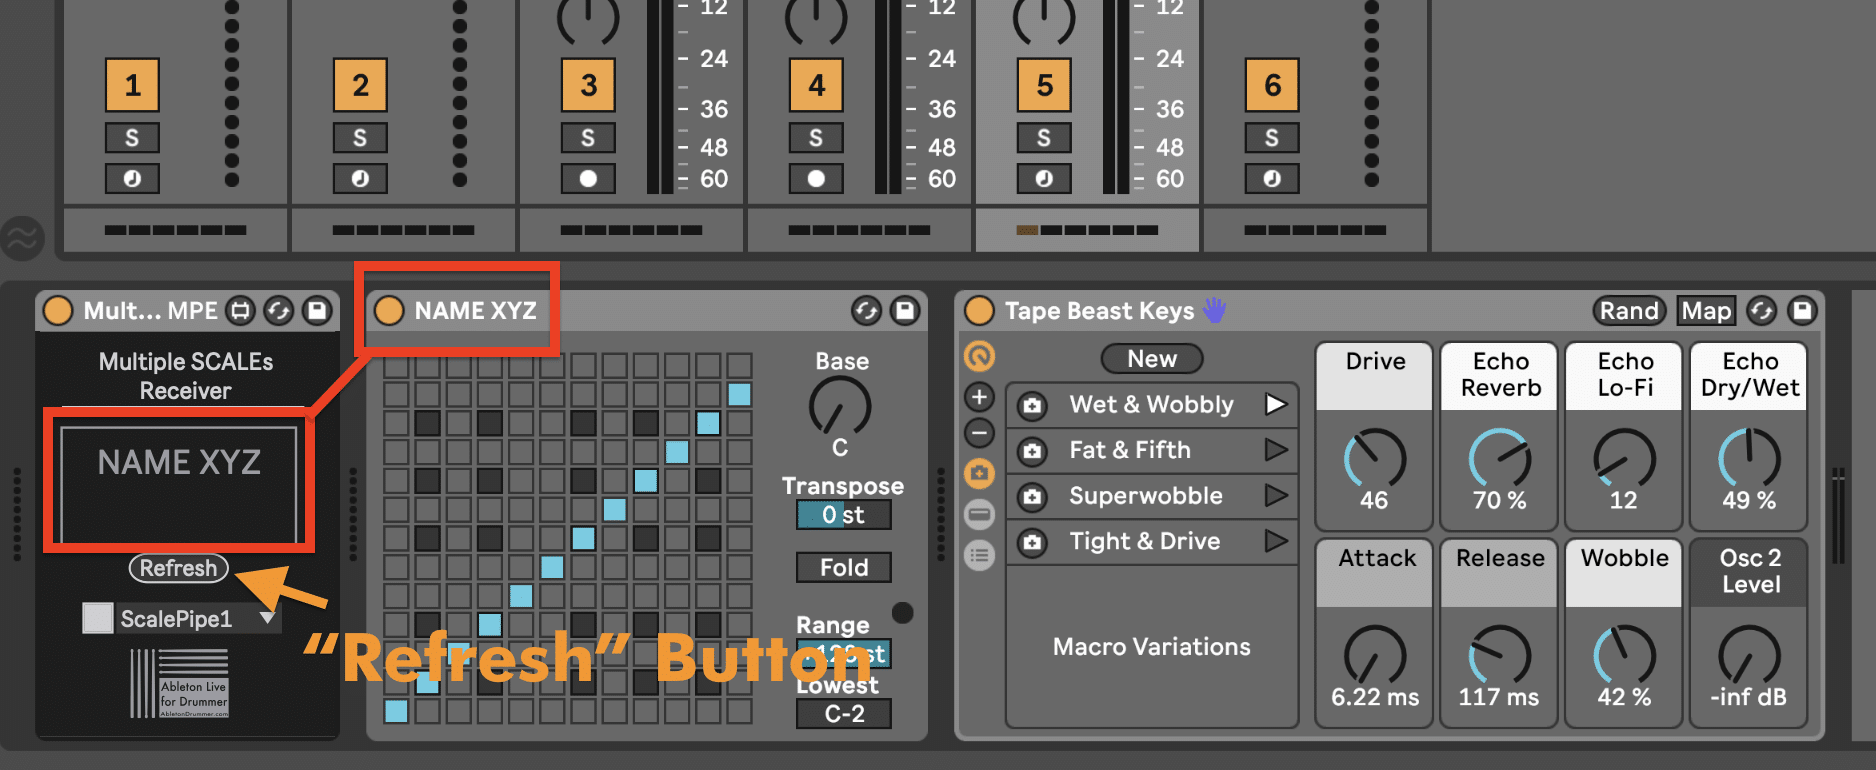Launch Tight & Drive variation

pyautogui.click(x=1276, y=541)
